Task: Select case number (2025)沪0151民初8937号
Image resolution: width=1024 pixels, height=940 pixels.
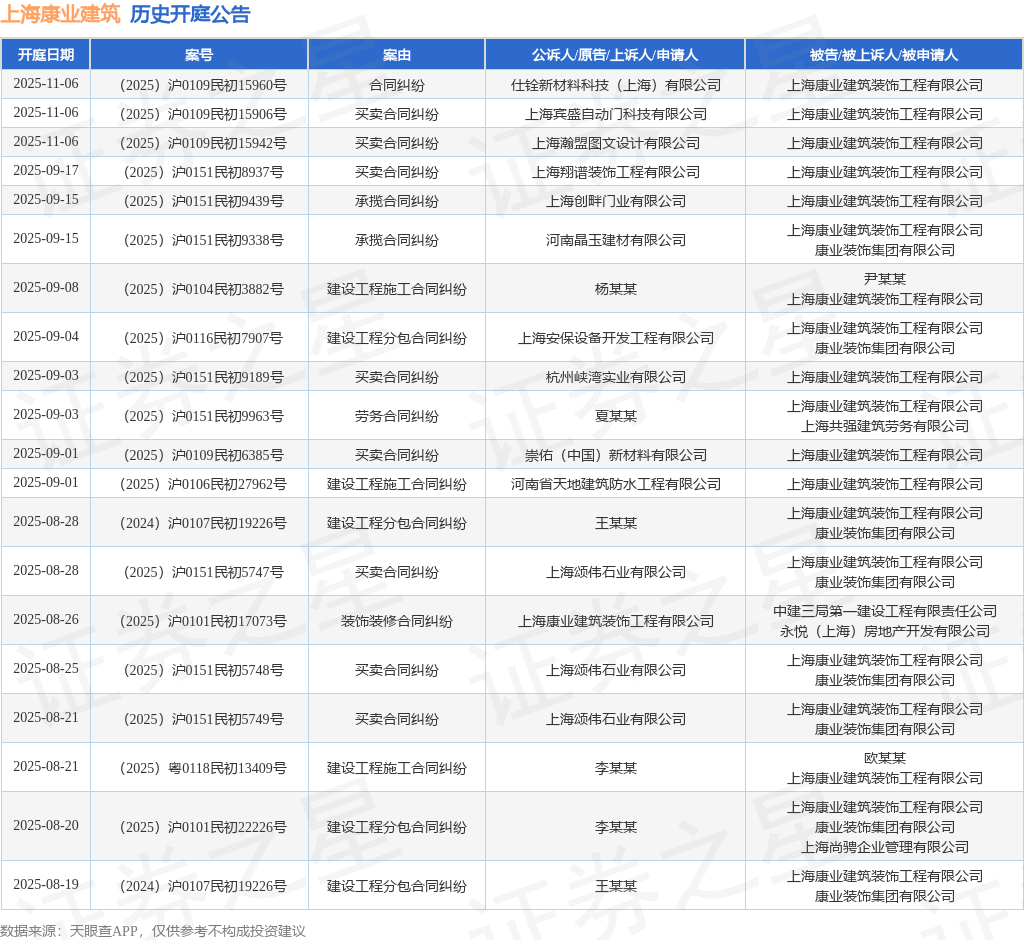Action: tap(203, 172)
